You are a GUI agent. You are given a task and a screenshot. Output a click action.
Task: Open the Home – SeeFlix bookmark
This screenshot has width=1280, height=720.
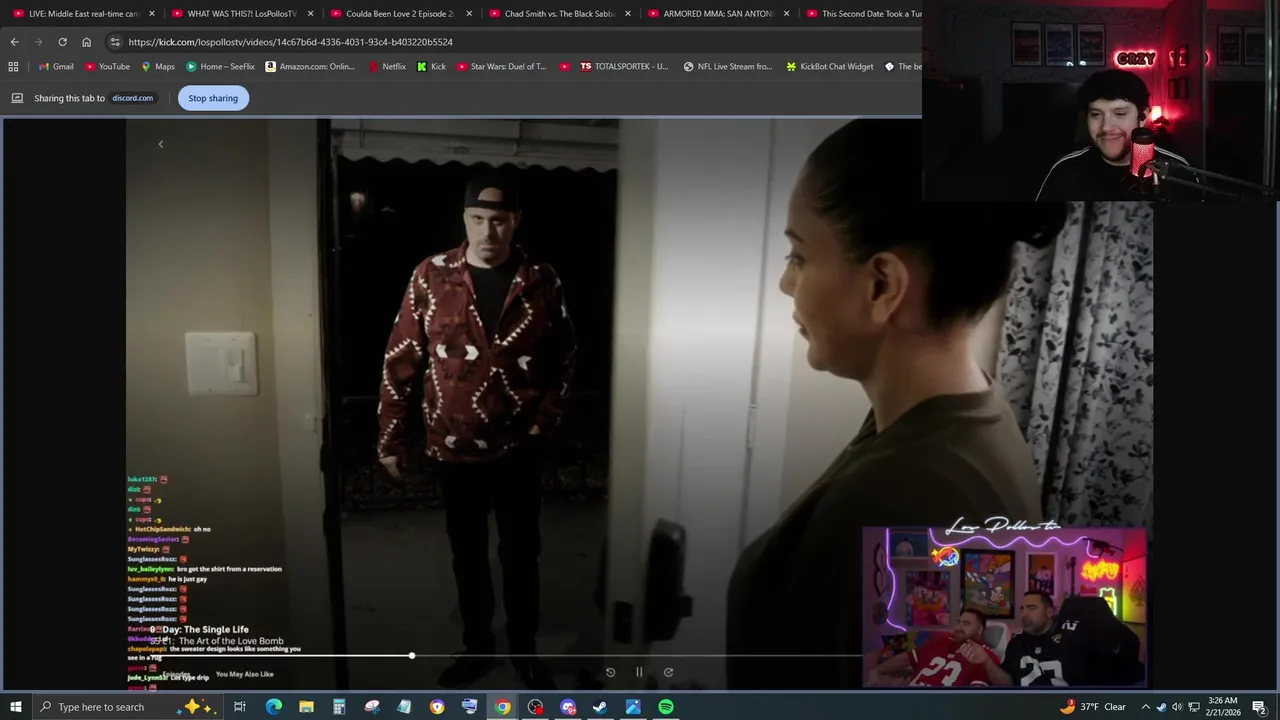click(x=220, y=67)
